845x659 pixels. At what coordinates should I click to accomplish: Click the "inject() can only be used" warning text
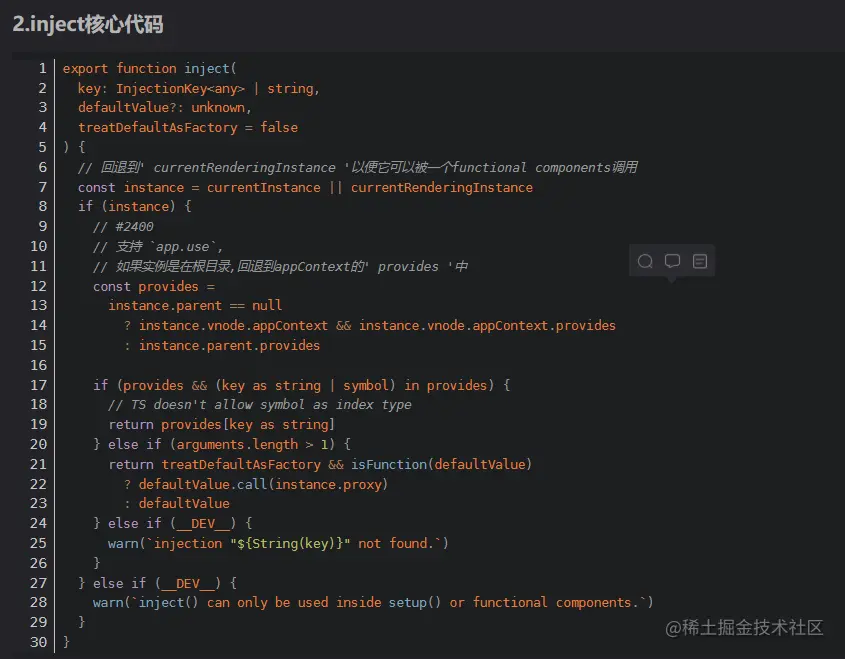click(234, 602)
